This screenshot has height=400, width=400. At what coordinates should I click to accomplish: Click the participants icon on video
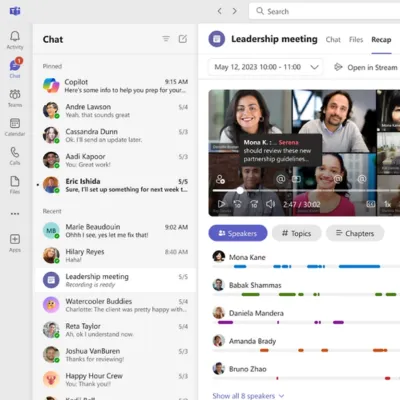click(x=220, y=179)
